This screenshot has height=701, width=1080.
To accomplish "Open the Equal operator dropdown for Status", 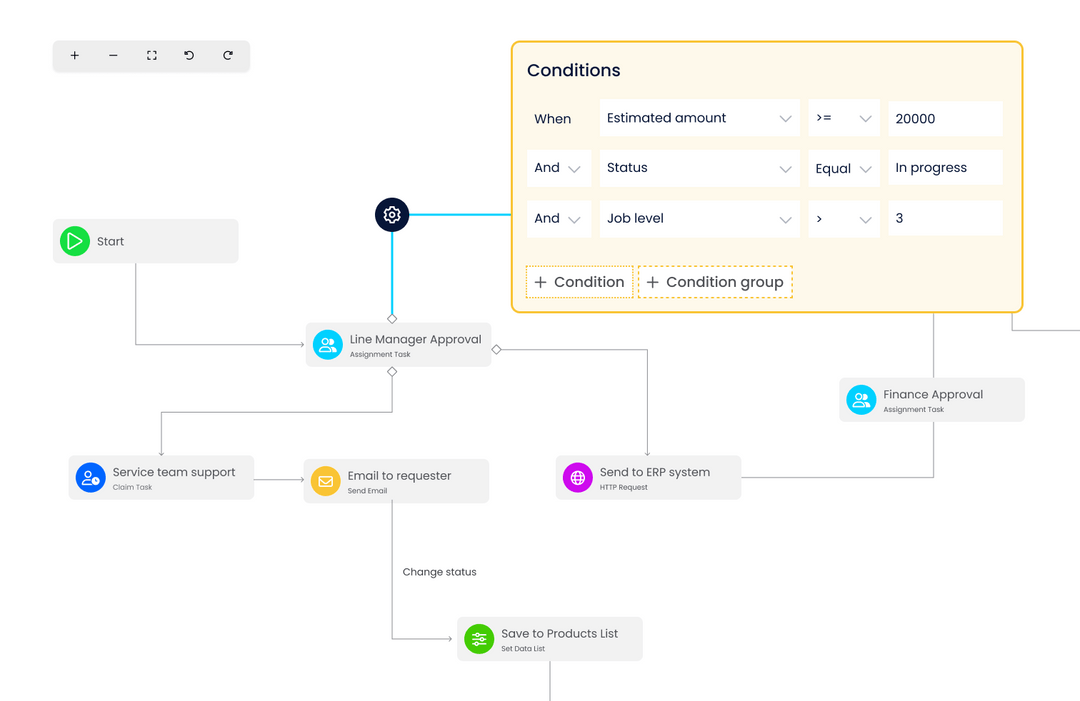I will point(866,168).
